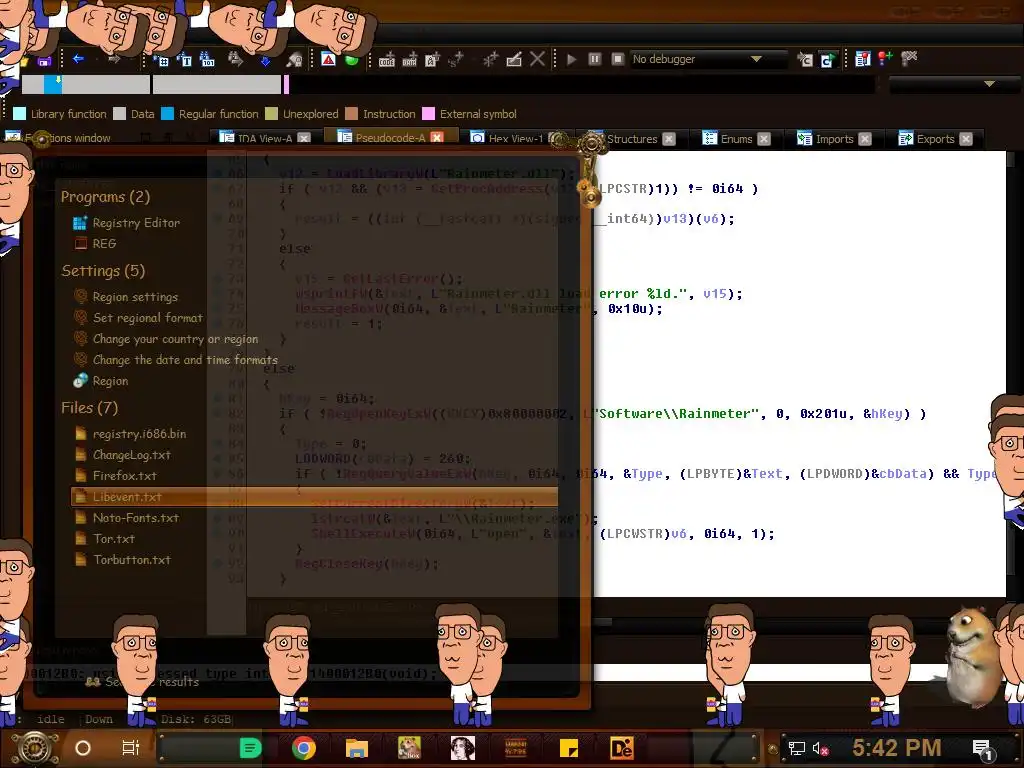Click the blue Regular function swatch
The image size is (1024, 768).
pyautogui.click(x=167, y=114)
